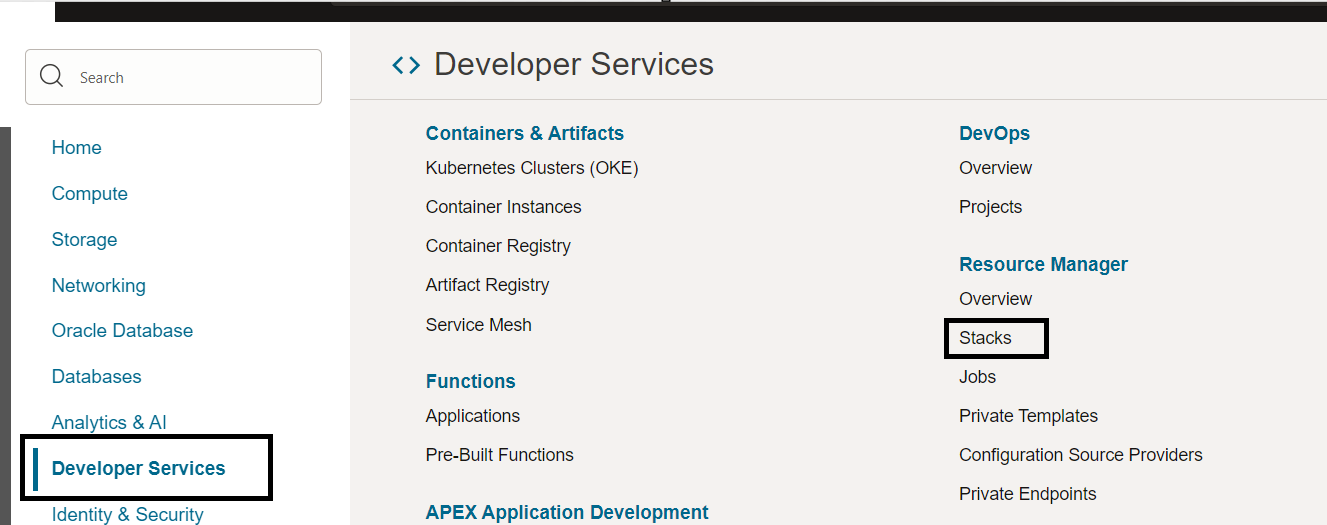The height and width of the screenshot is (525, 1327).
Task: Open the Containers & Artifacts heading link
Action: coord(525,133)
